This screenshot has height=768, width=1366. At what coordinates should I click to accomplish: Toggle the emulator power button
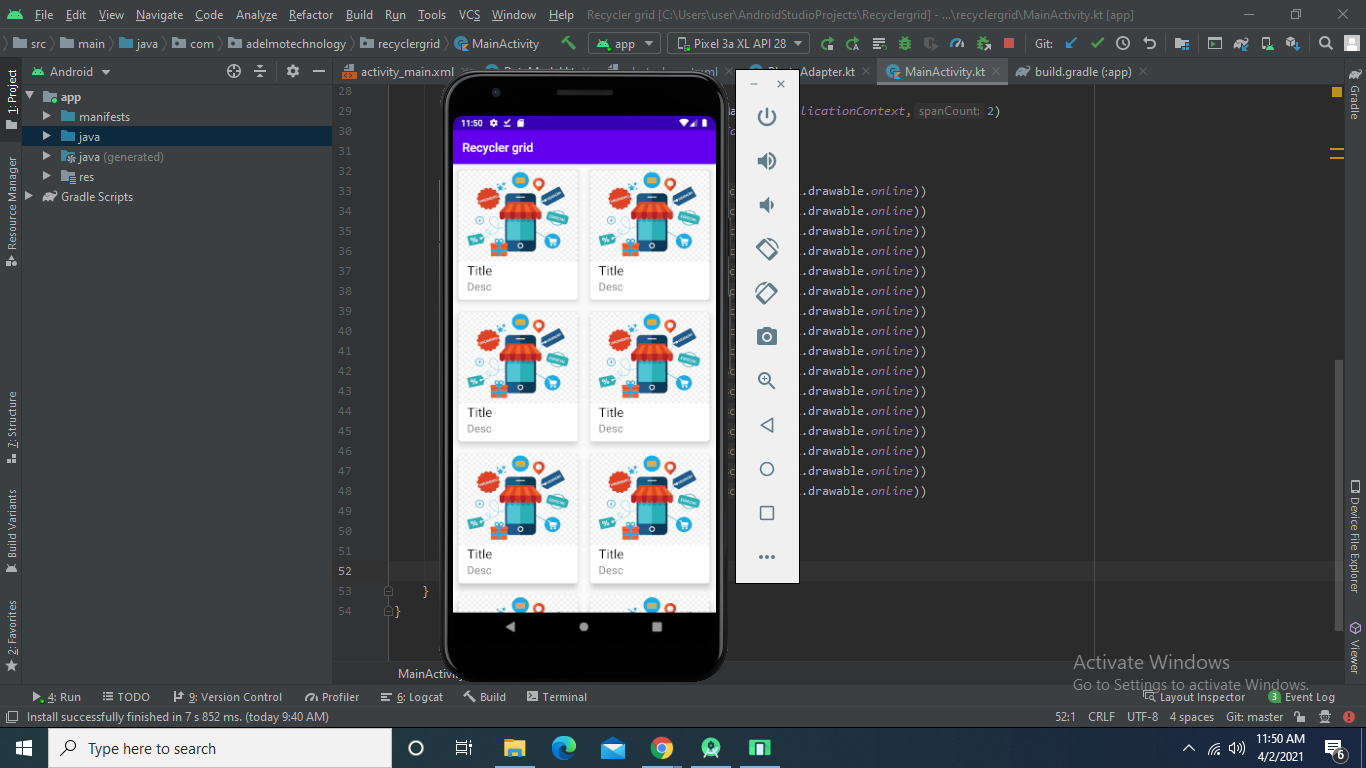(766, 116)
